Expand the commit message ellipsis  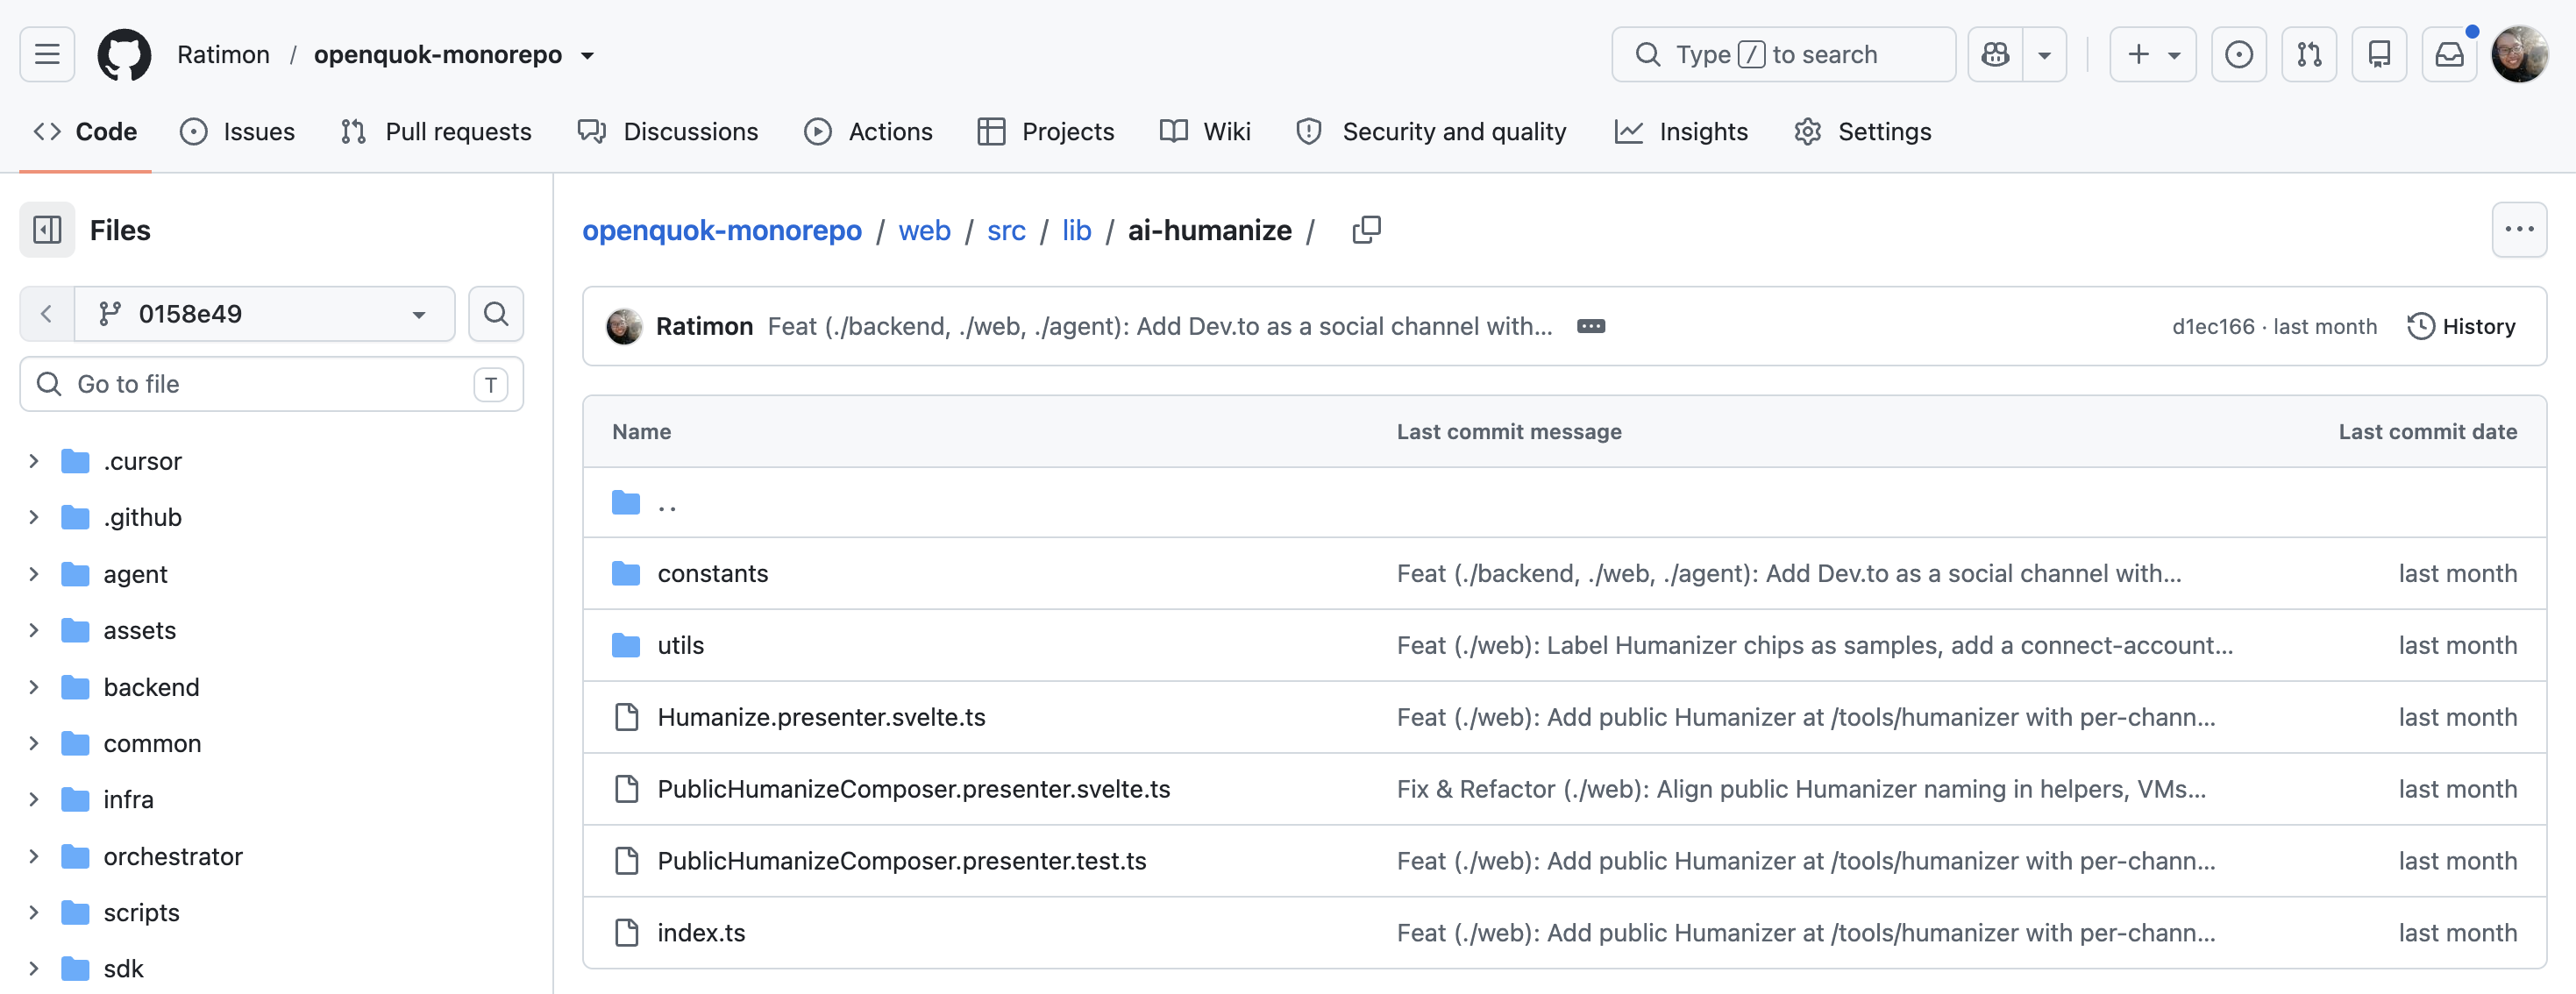click(x=1591, y=326)
